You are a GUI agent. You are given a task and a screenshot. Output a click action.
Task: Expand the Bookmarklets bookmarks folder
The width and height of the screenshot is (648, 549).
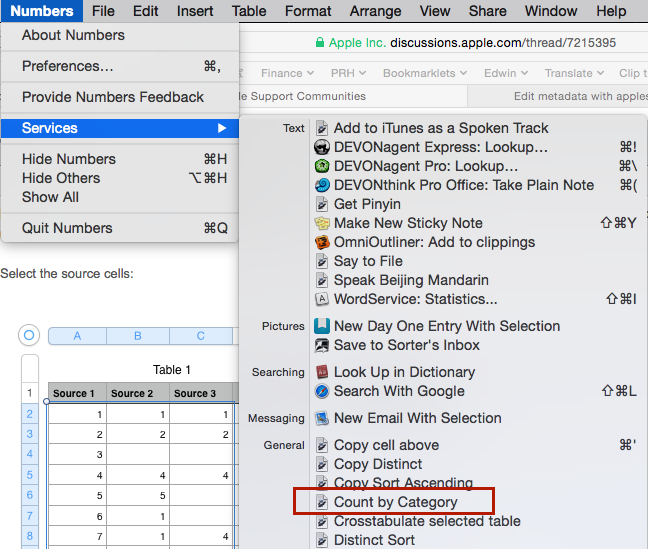click(x=425, y=73)
